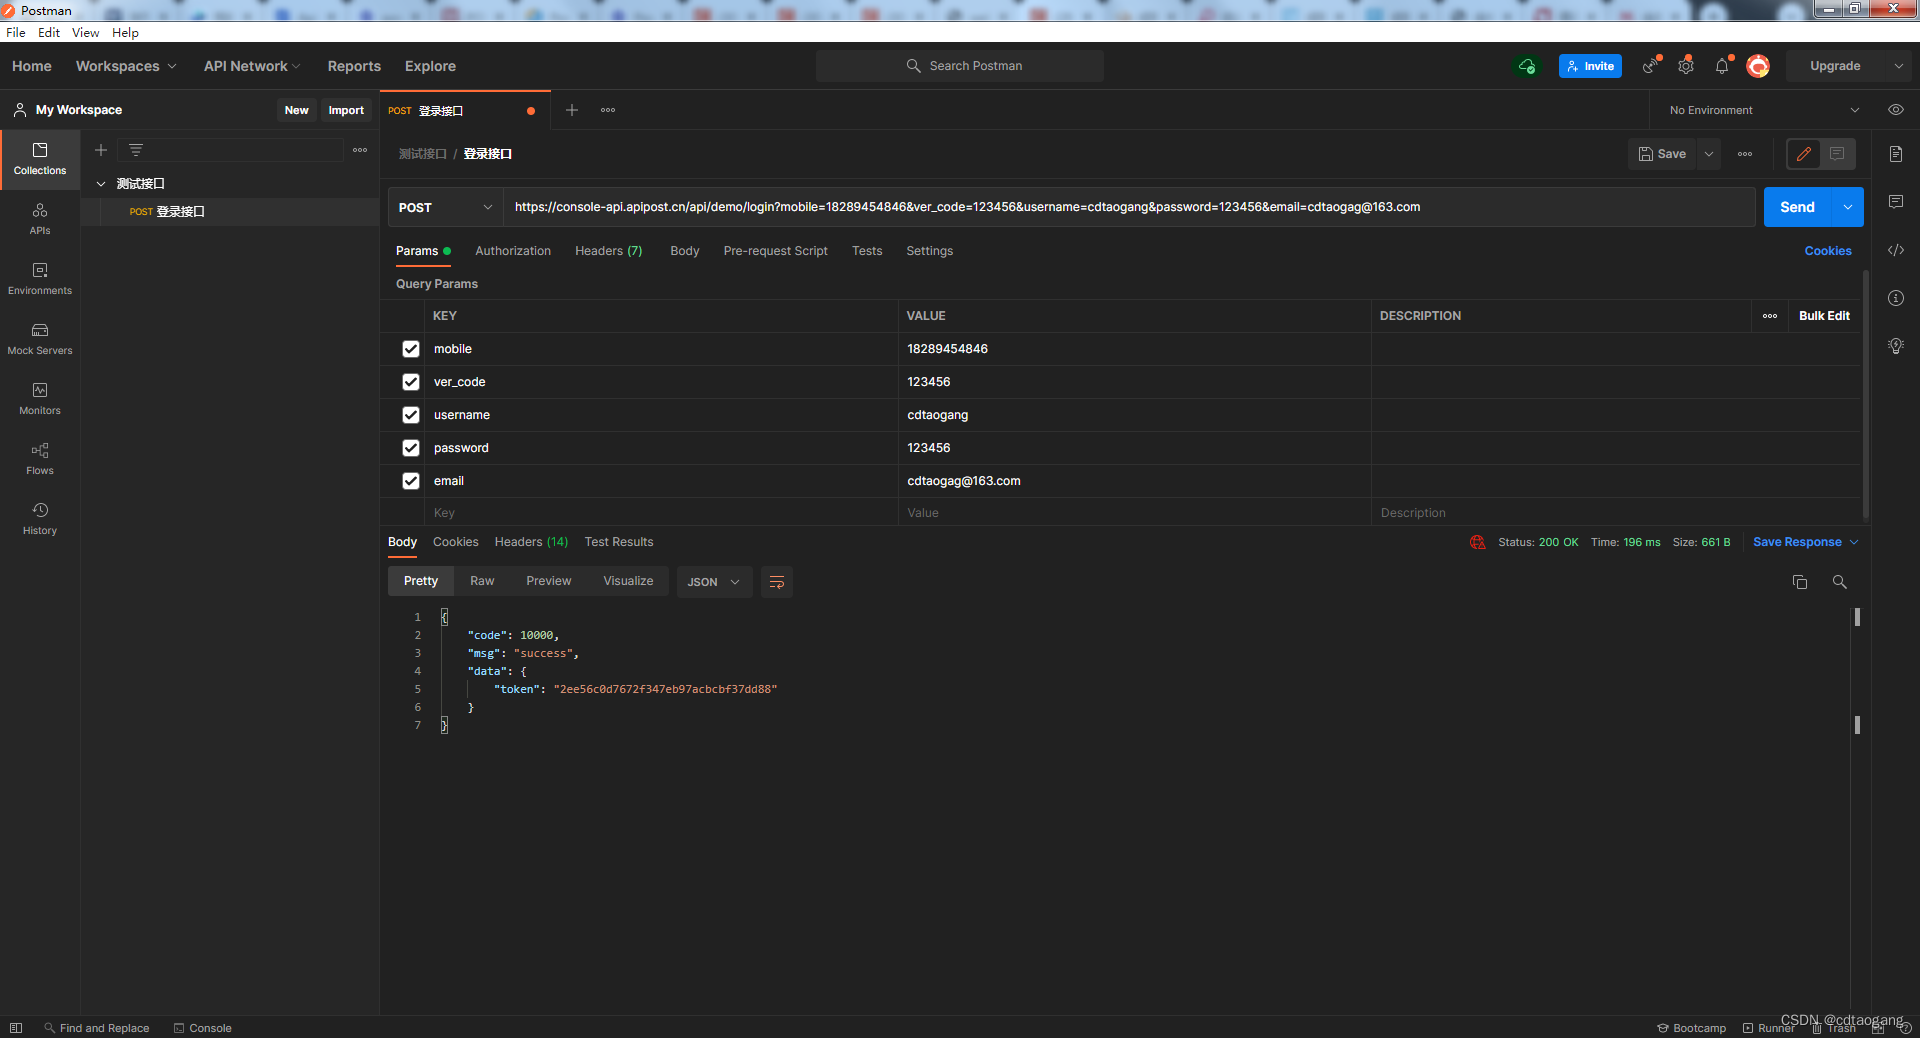Image resolution: width=1920 pixels, height=1038 pixels.
Task: Open the notifications bell icon
Action: point(1722,66)
